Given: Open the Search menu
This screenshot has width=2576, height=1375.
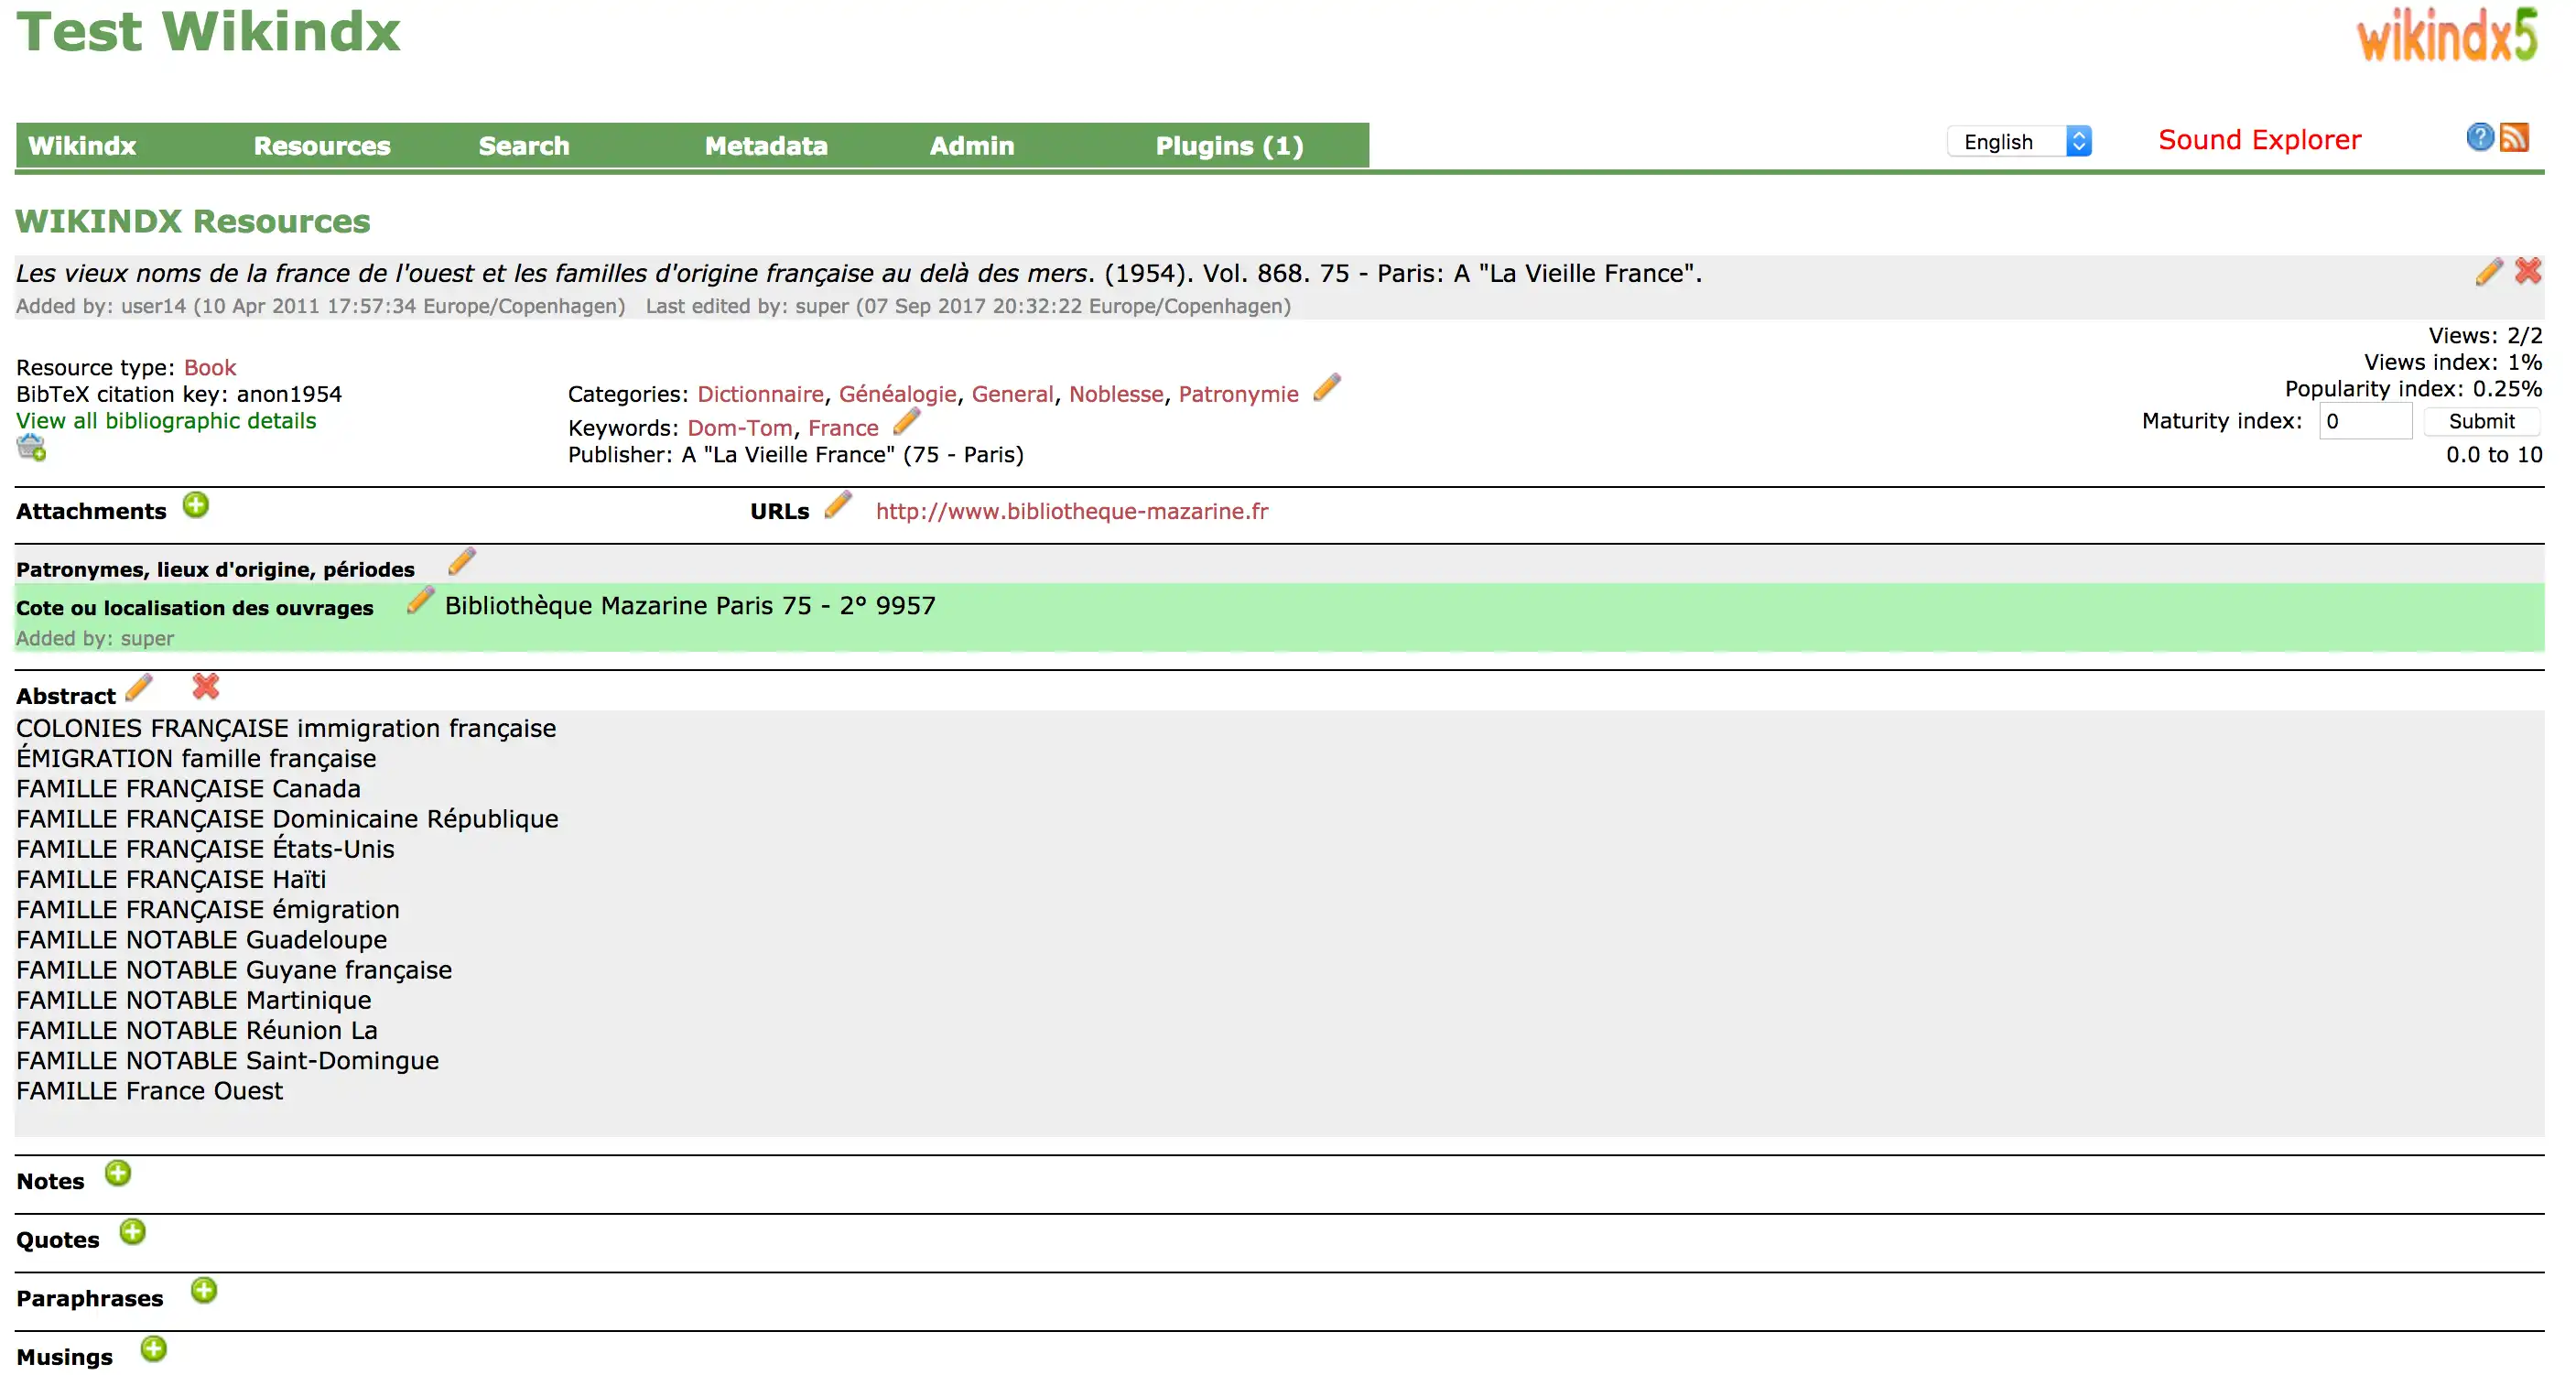Looking at the screenshot, I should click(525, 145).
